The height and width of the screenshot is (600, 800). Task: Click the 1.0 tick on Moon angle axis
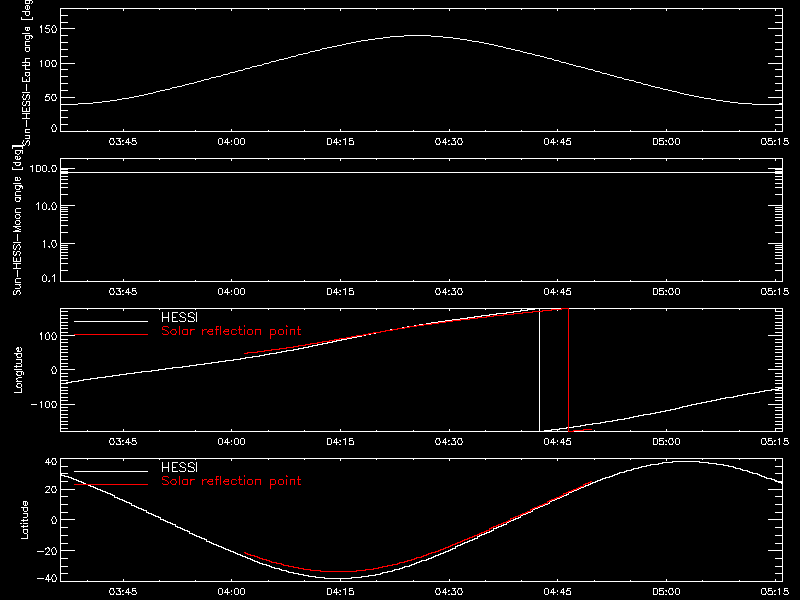(49, 244)
